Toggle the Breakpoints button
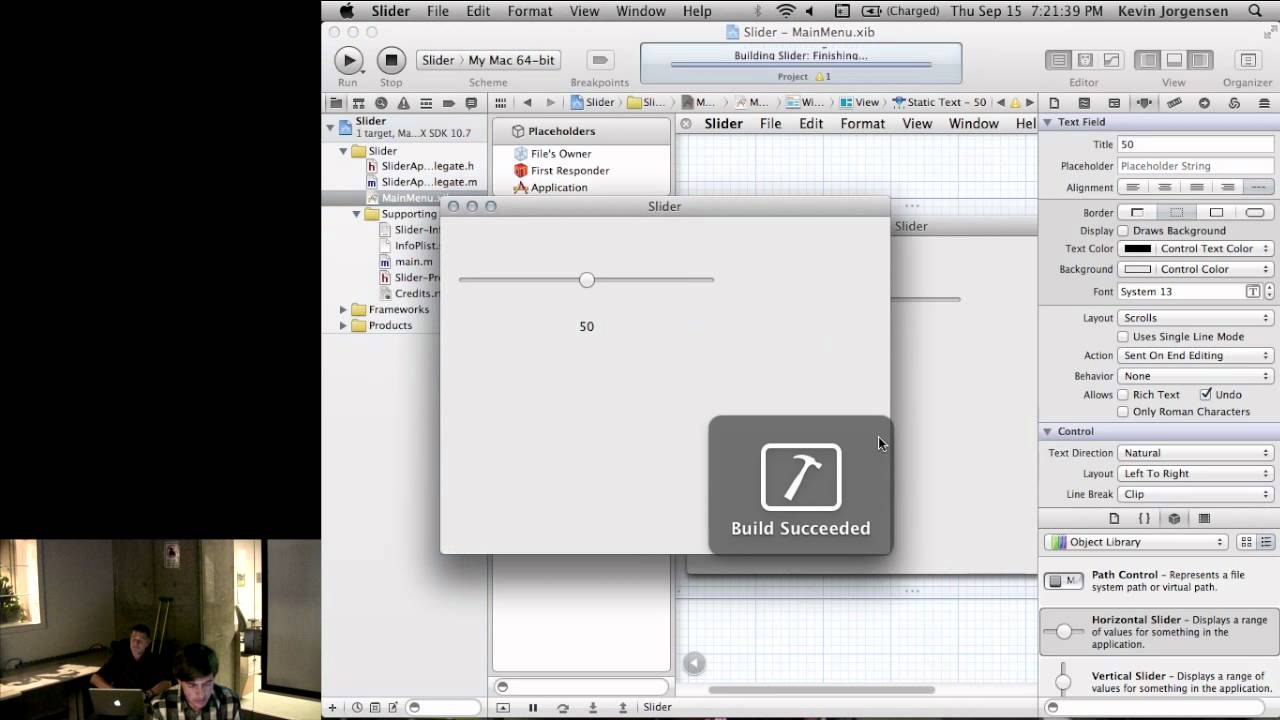The image size is (1280, 720). pos(600,60)
